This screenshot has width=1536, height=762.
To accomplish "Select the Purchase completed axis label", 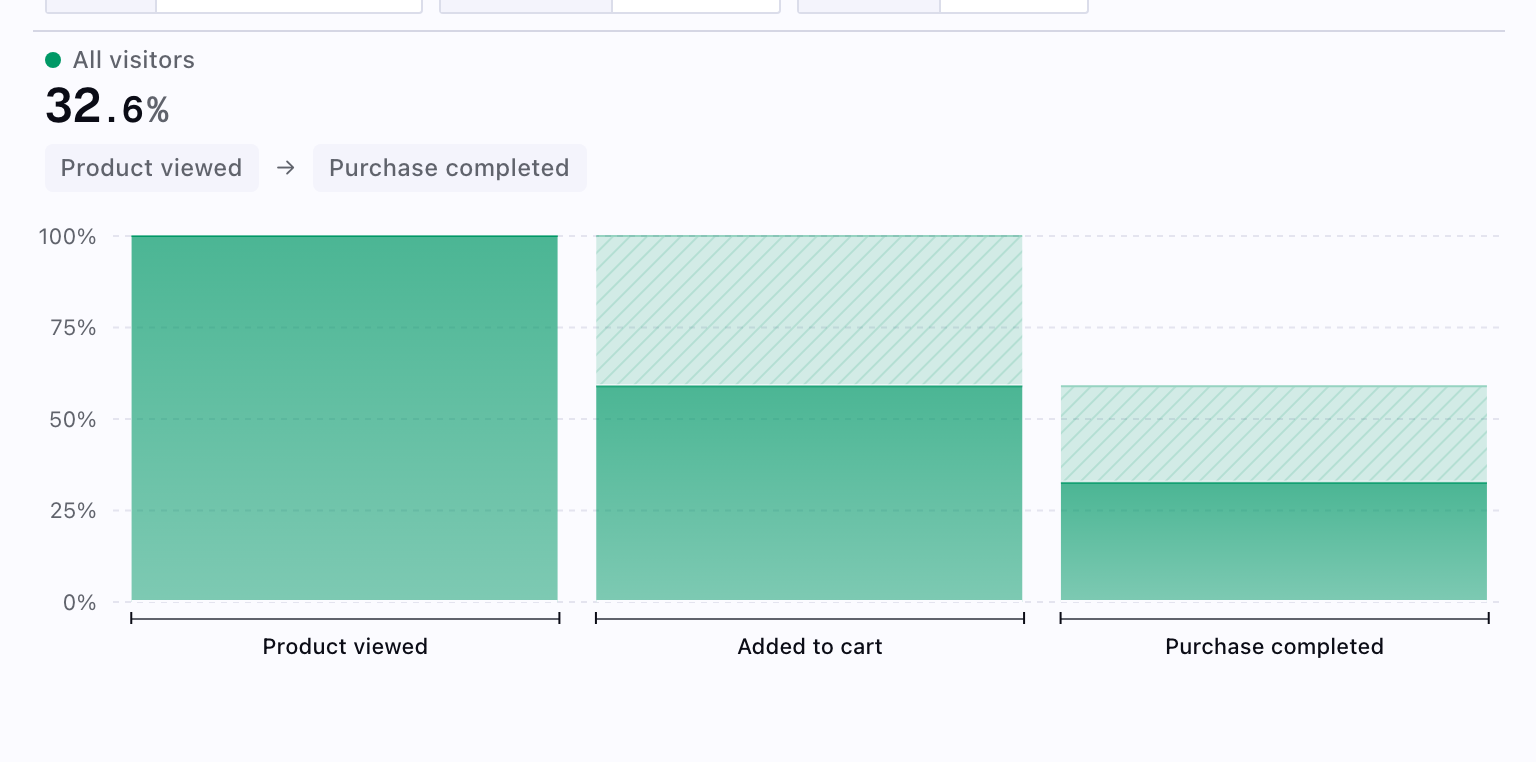I will click(1273, 647).
